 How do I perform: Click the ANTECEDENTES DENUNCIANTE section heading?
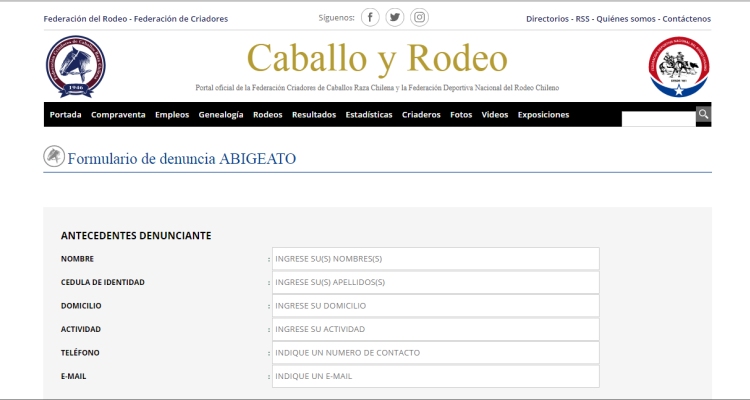[x=136, y=235]
